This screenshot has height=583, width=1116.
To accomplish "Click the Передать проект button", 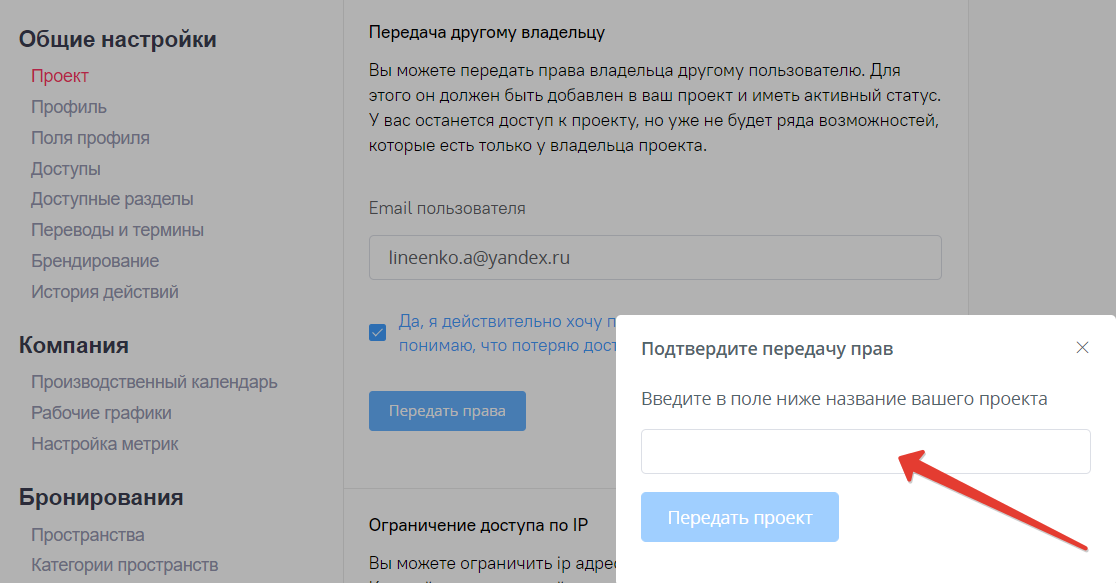I will pyautogui.click(x=739, y=517).
